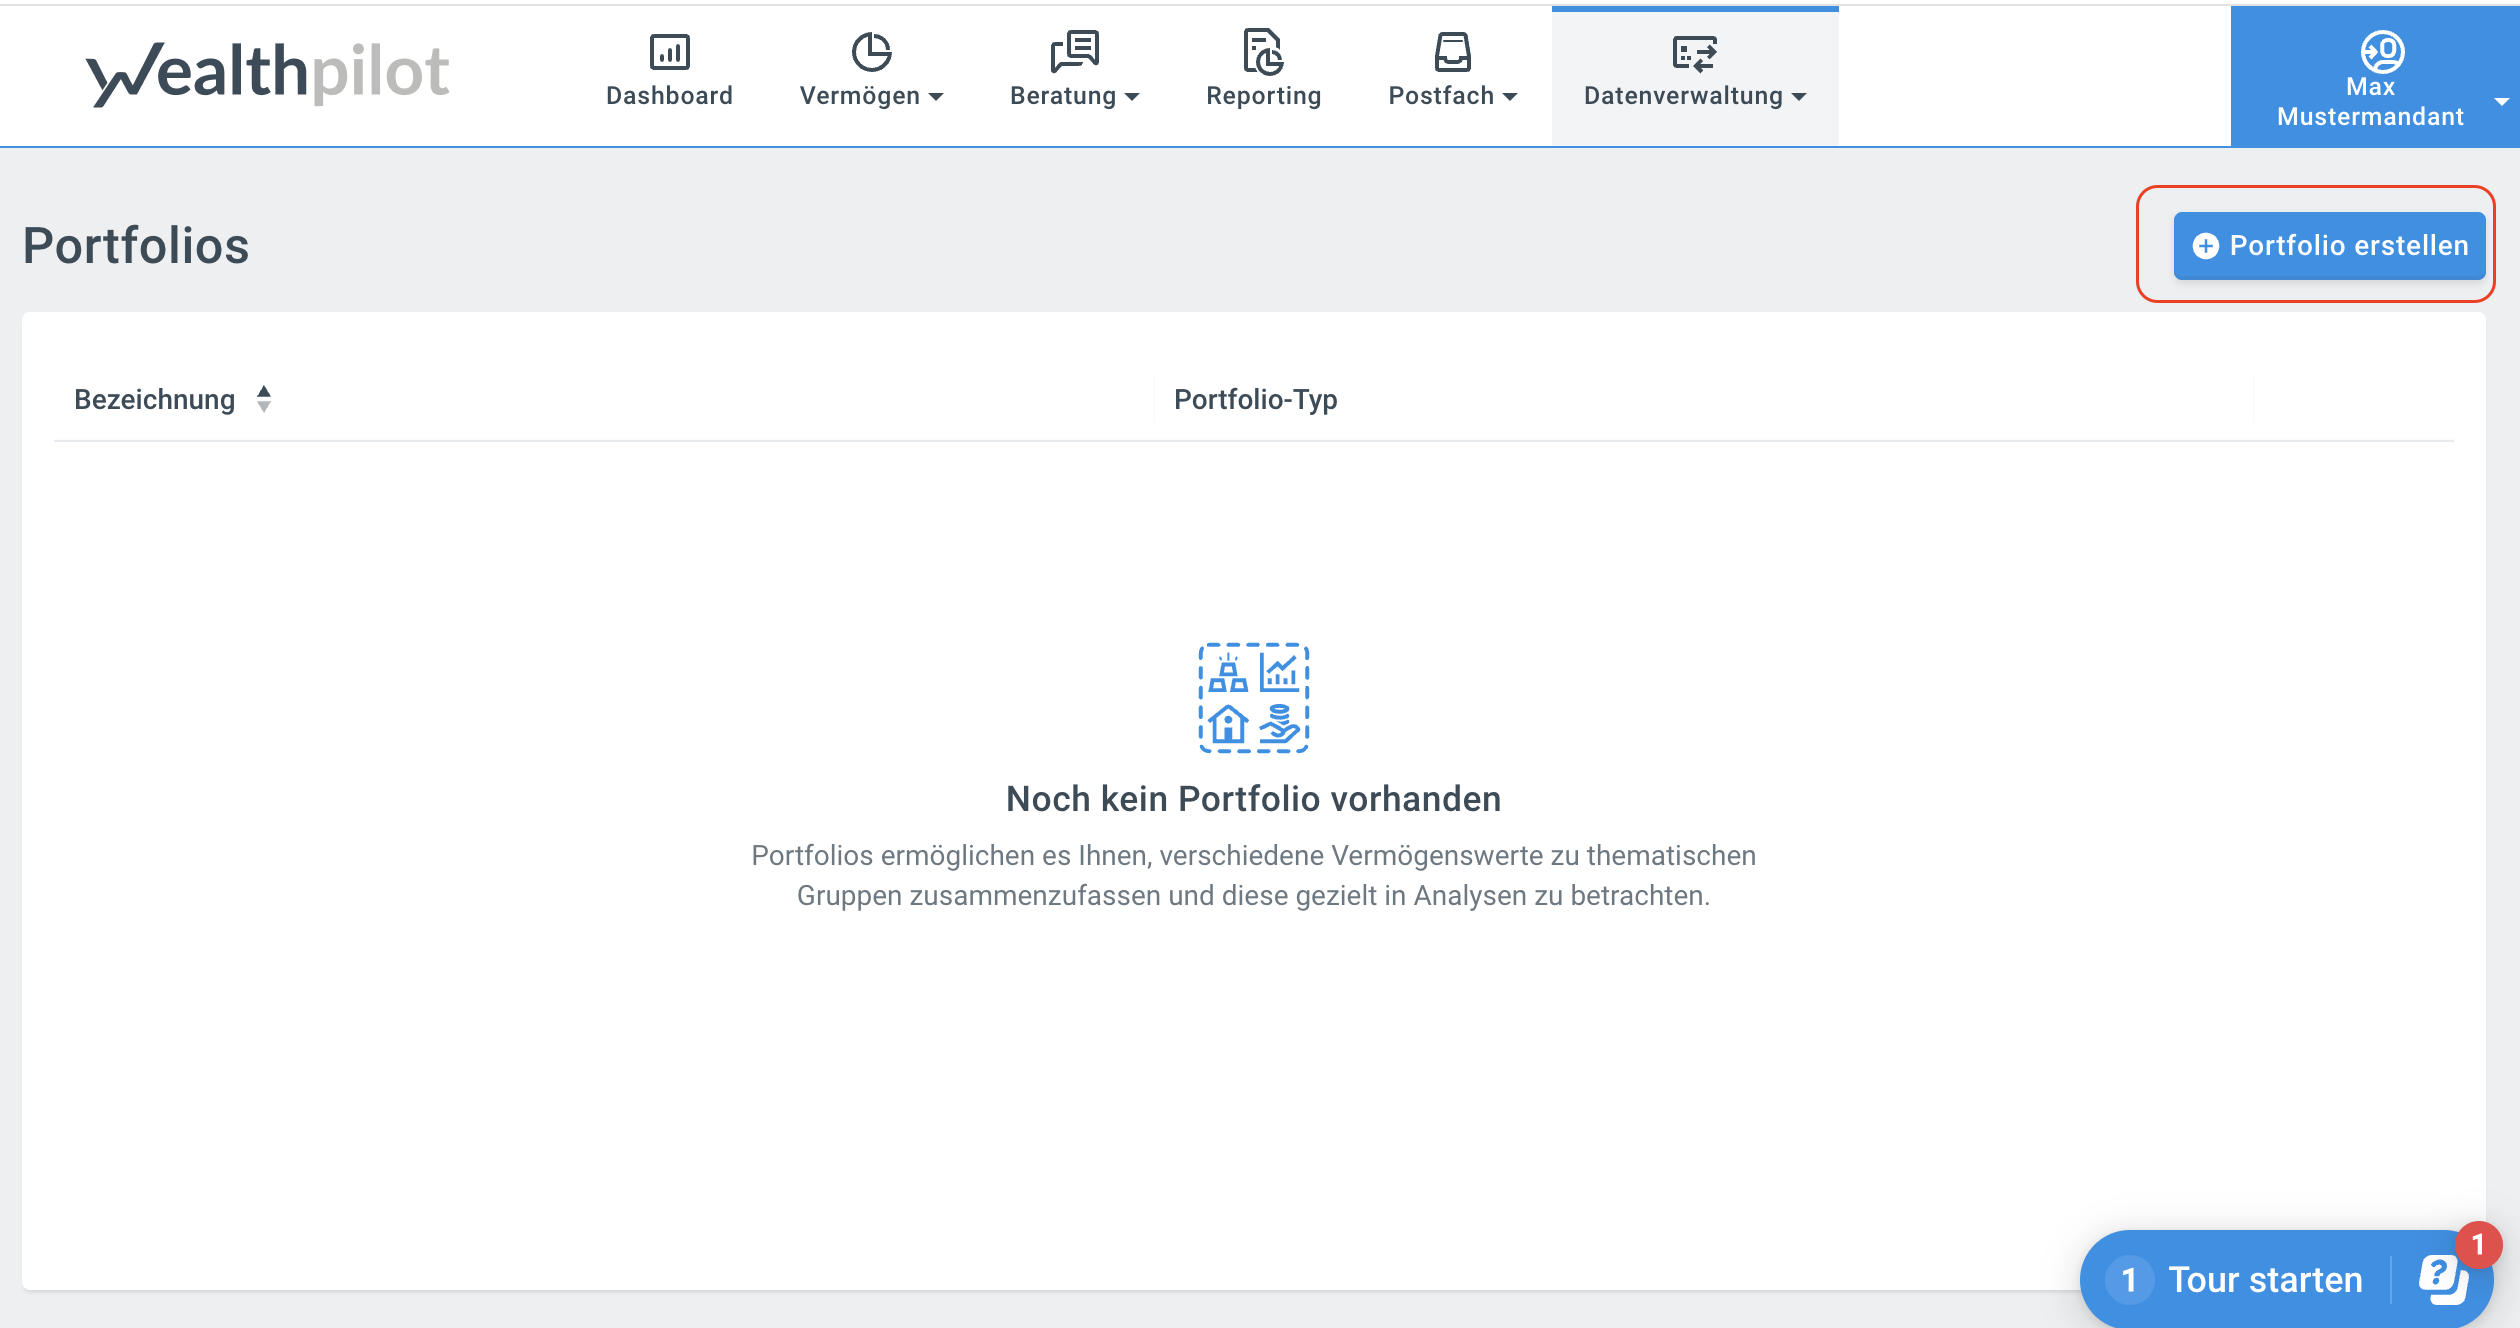Click the Vermögen pie chart icon
Image resolution: width=2520 pixels, height=1328 pixels.
point(872,52)
